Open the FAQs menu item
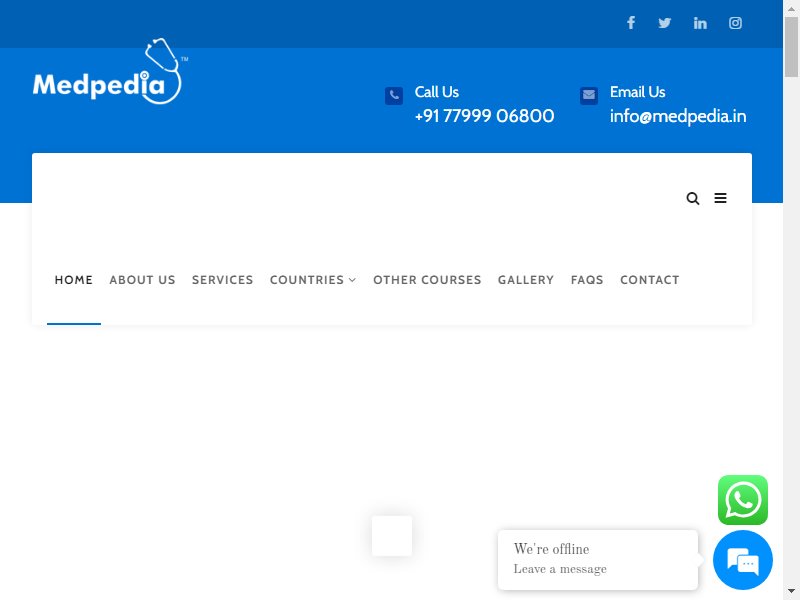The image size is (800, 600). click(587, 280)
